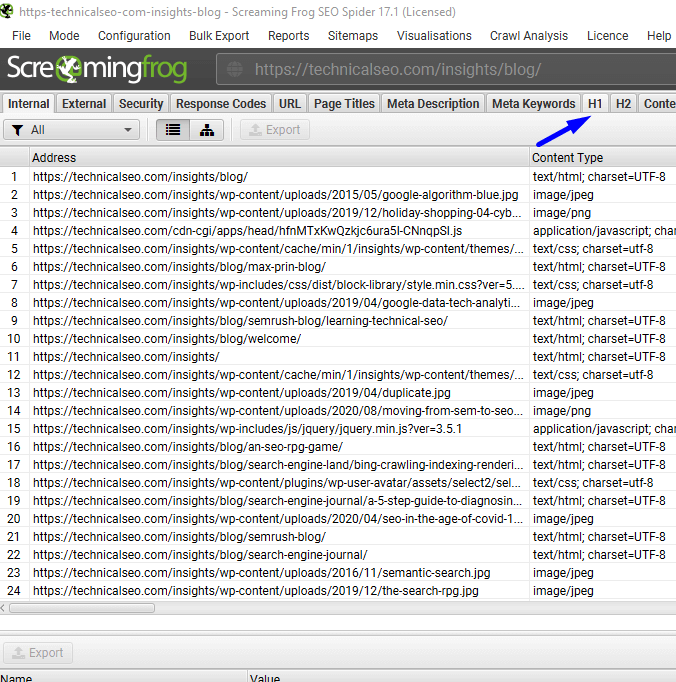Click the horizontal scrollbar thumb

click(82, 607)
